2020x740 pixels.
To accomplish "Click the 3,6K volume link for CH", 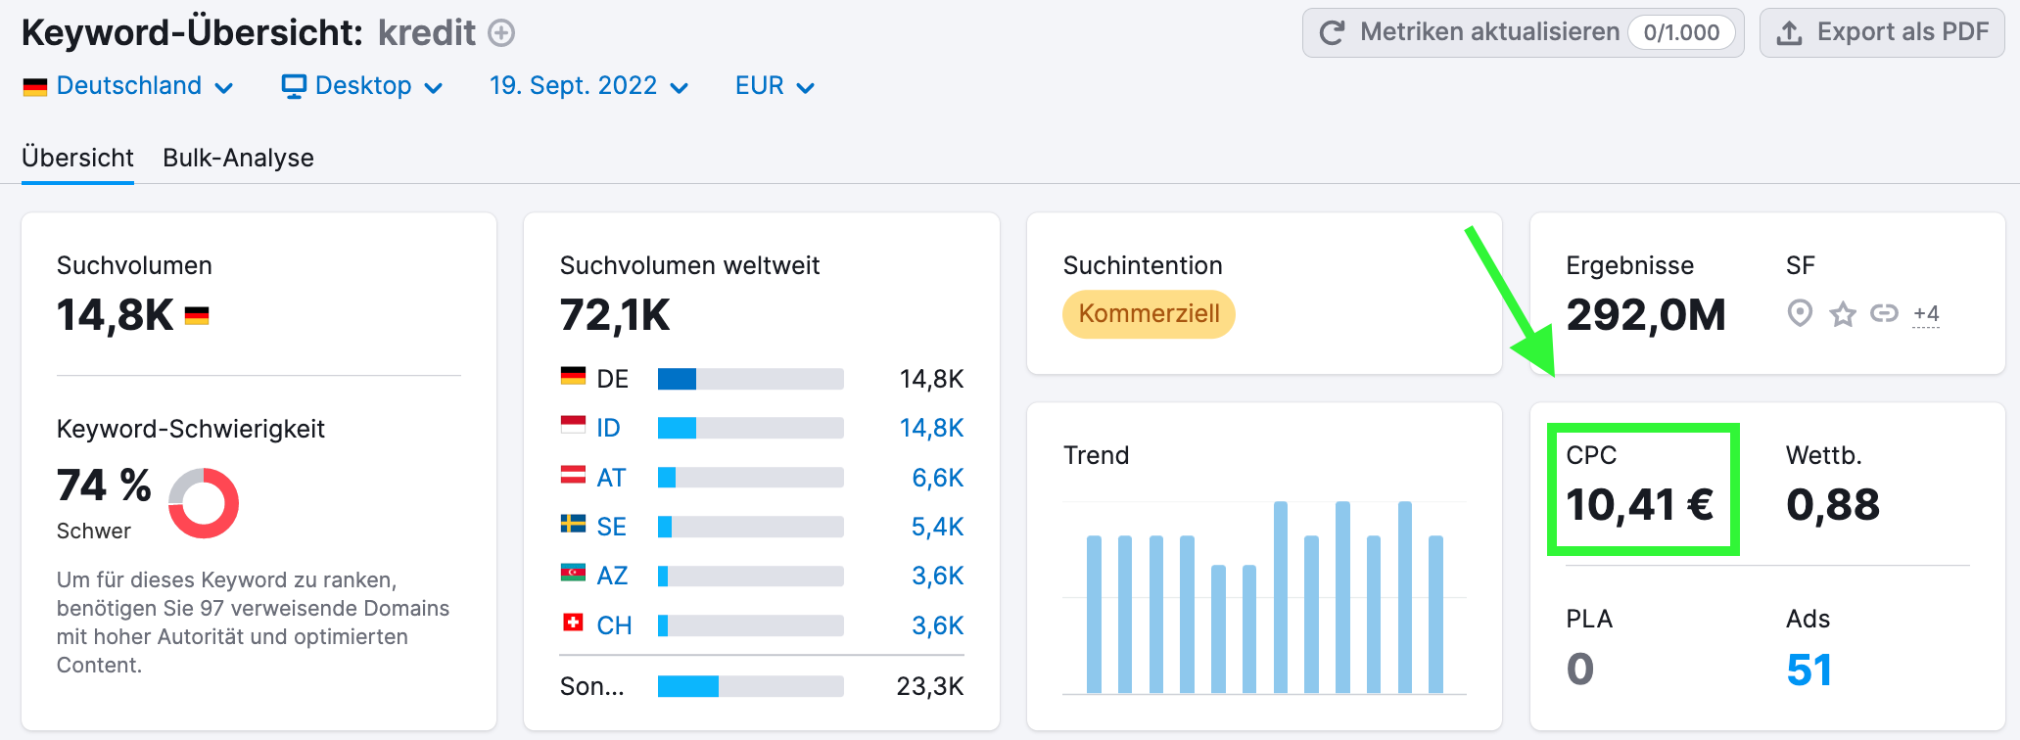I will click(x=937, y=626).
